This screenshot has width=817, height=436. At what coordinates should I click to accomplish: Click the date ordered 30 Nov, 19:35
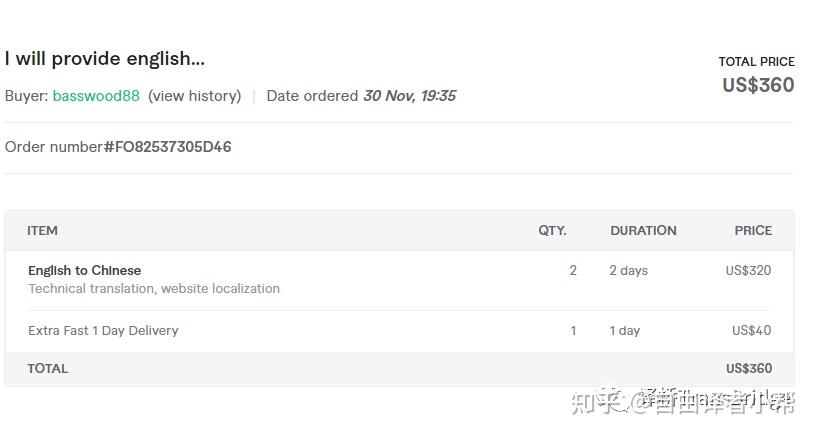(409, 96)
